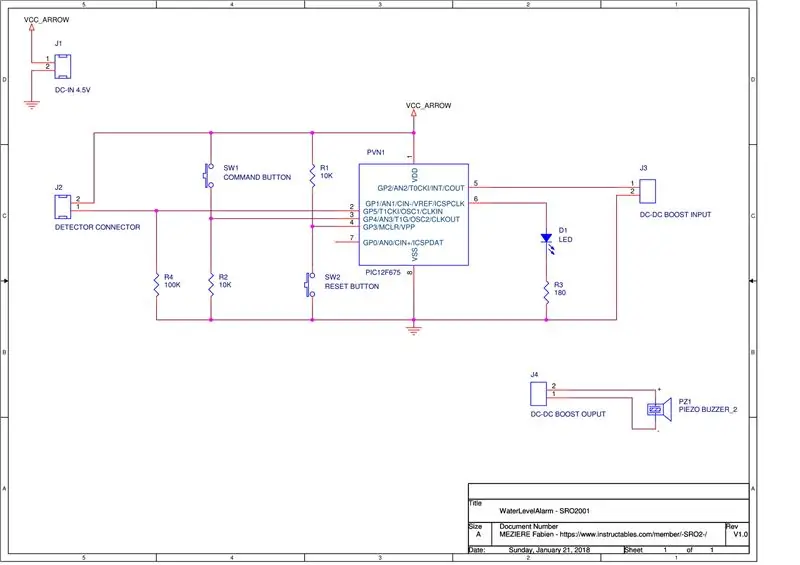
Task: Click the SW1 command button switch symbol
Action: click(x=209, y=176)
